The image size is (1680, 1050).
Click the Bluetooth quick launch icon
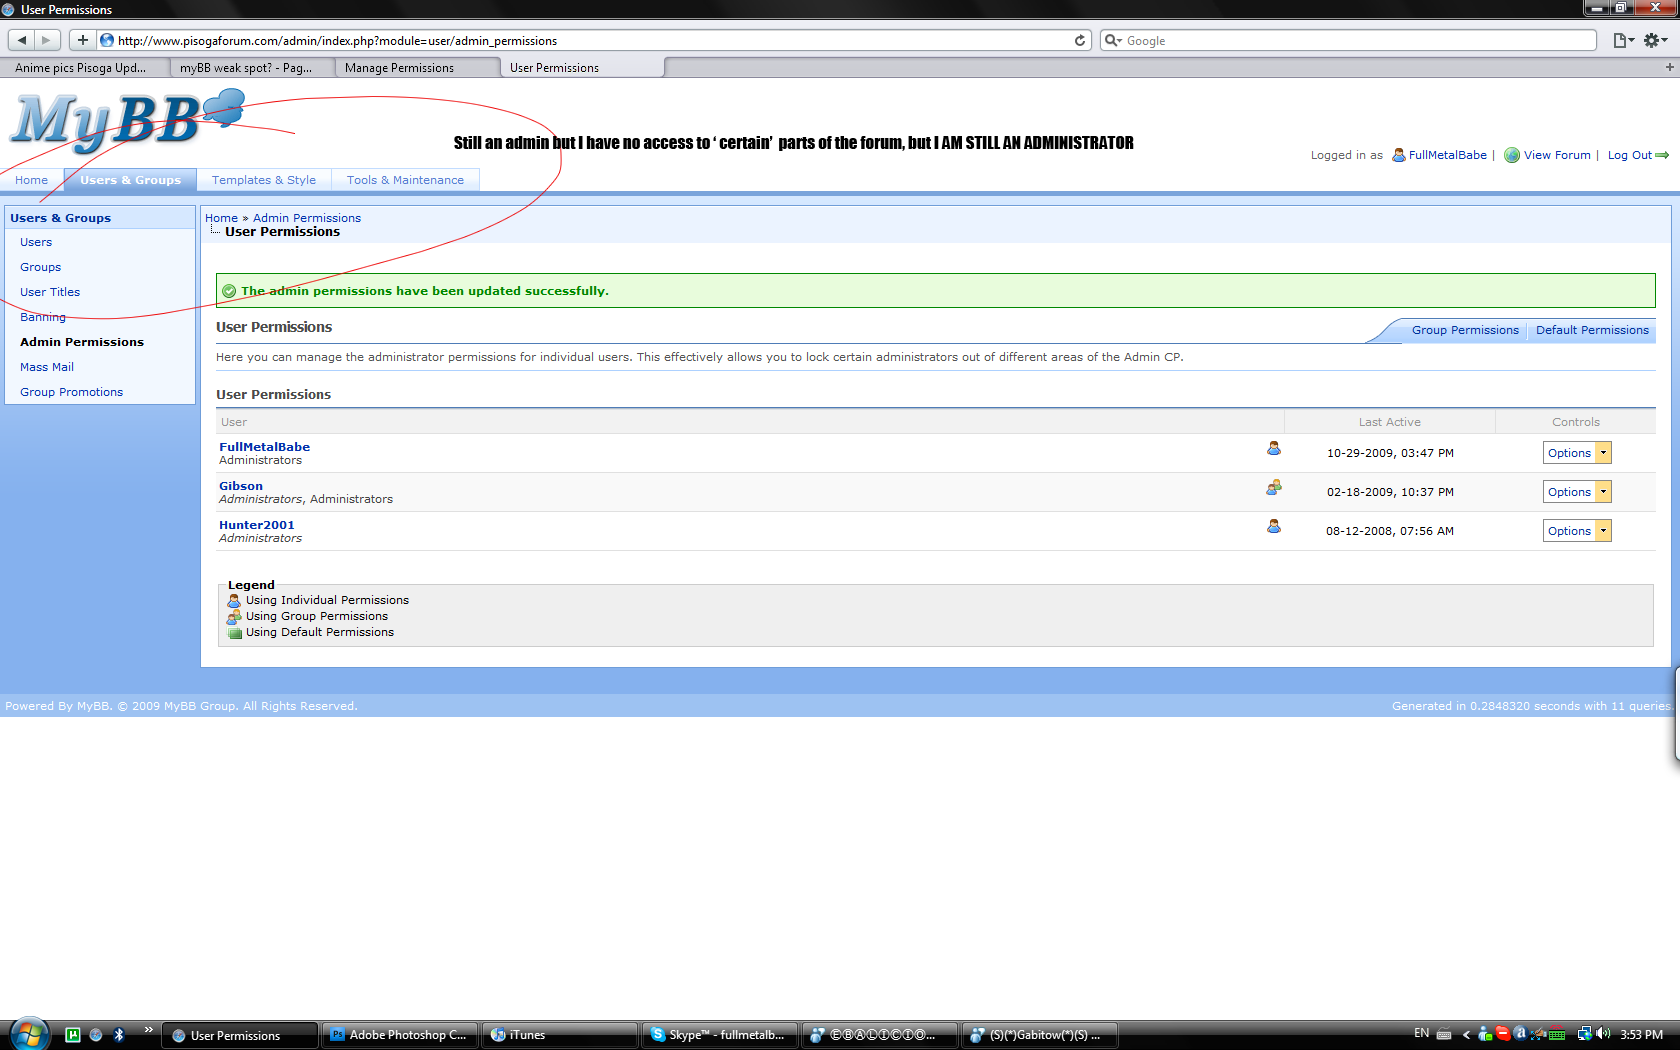pyautogui.click(x=119, y=1035)
